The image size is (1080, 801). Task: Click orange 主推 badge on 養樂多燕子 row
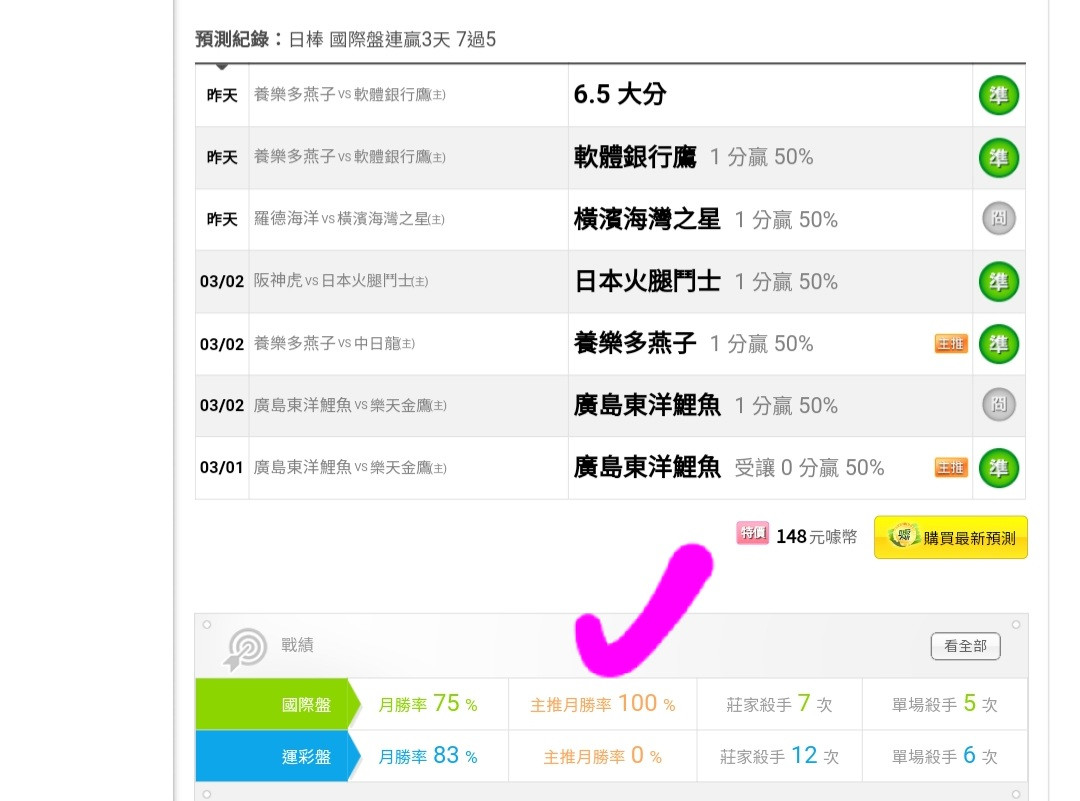click(x=951, y=344)
